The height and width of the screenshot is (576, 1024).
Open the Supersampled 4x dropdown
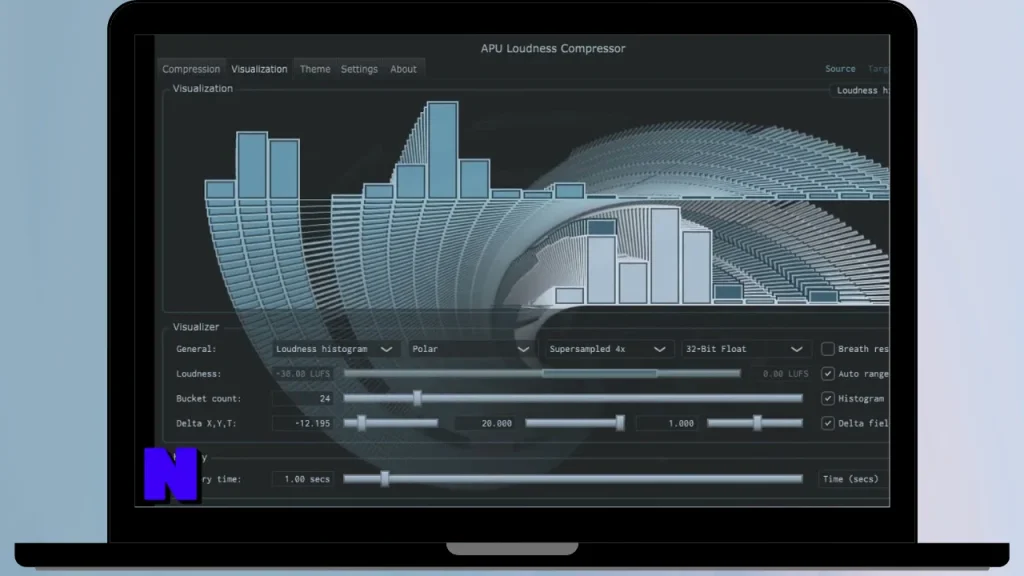click(x=607, y=349)
